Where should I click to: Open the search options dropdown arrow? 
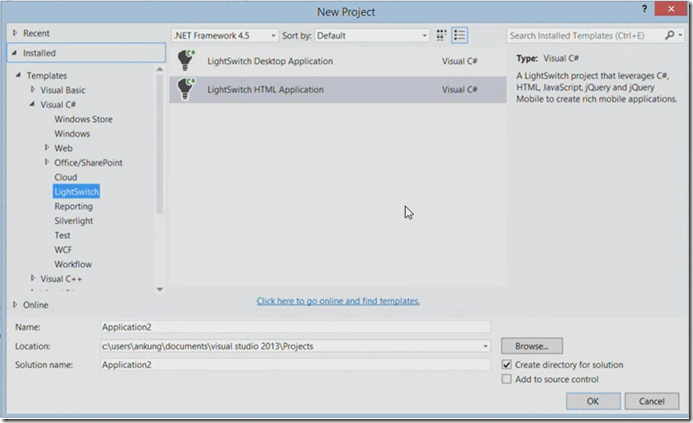click(680, 35)
